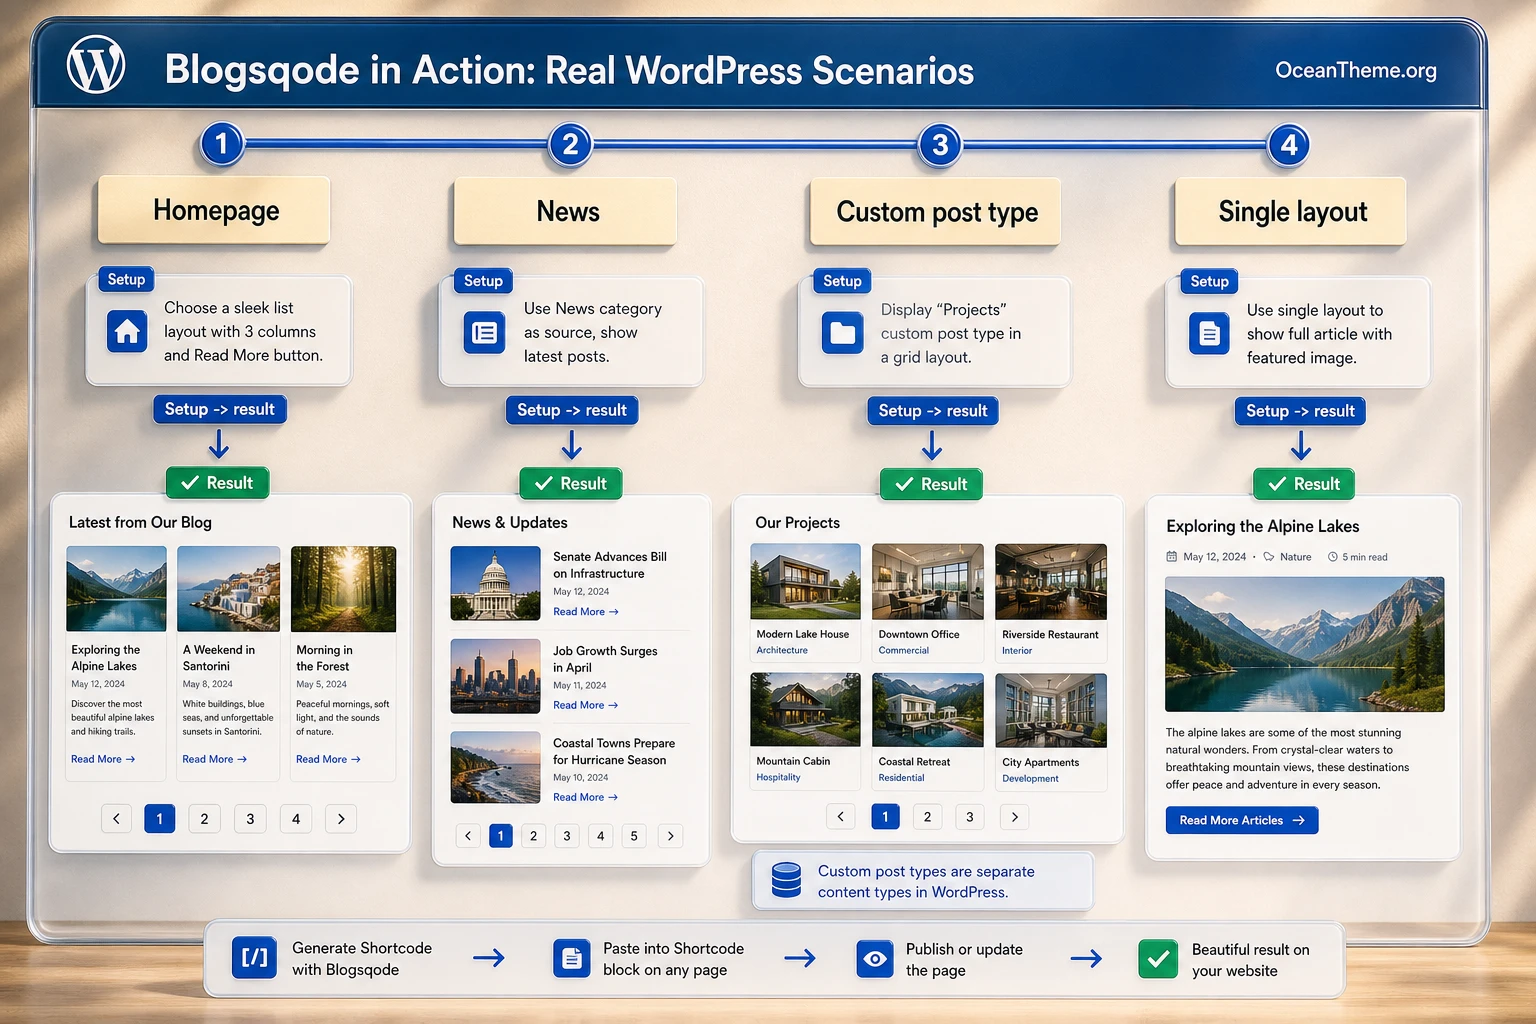Click the Read More Articles button
The width and height of the screenshot is (1536, 1024).
click(1242, 820)
